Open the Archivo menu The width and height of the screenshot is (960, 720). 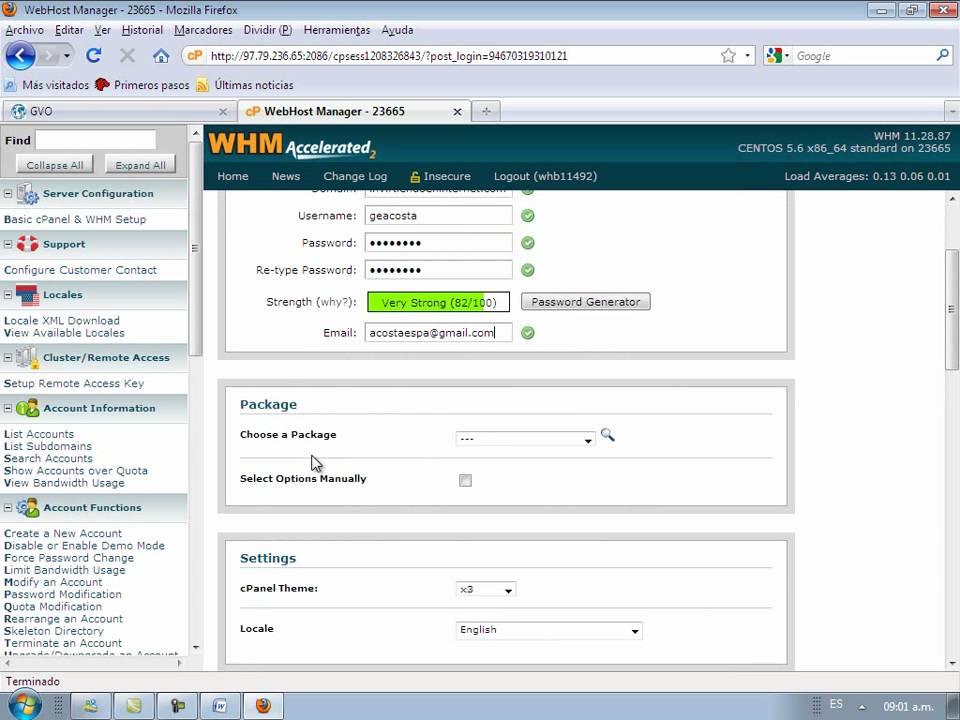click(x=24, y=30)
